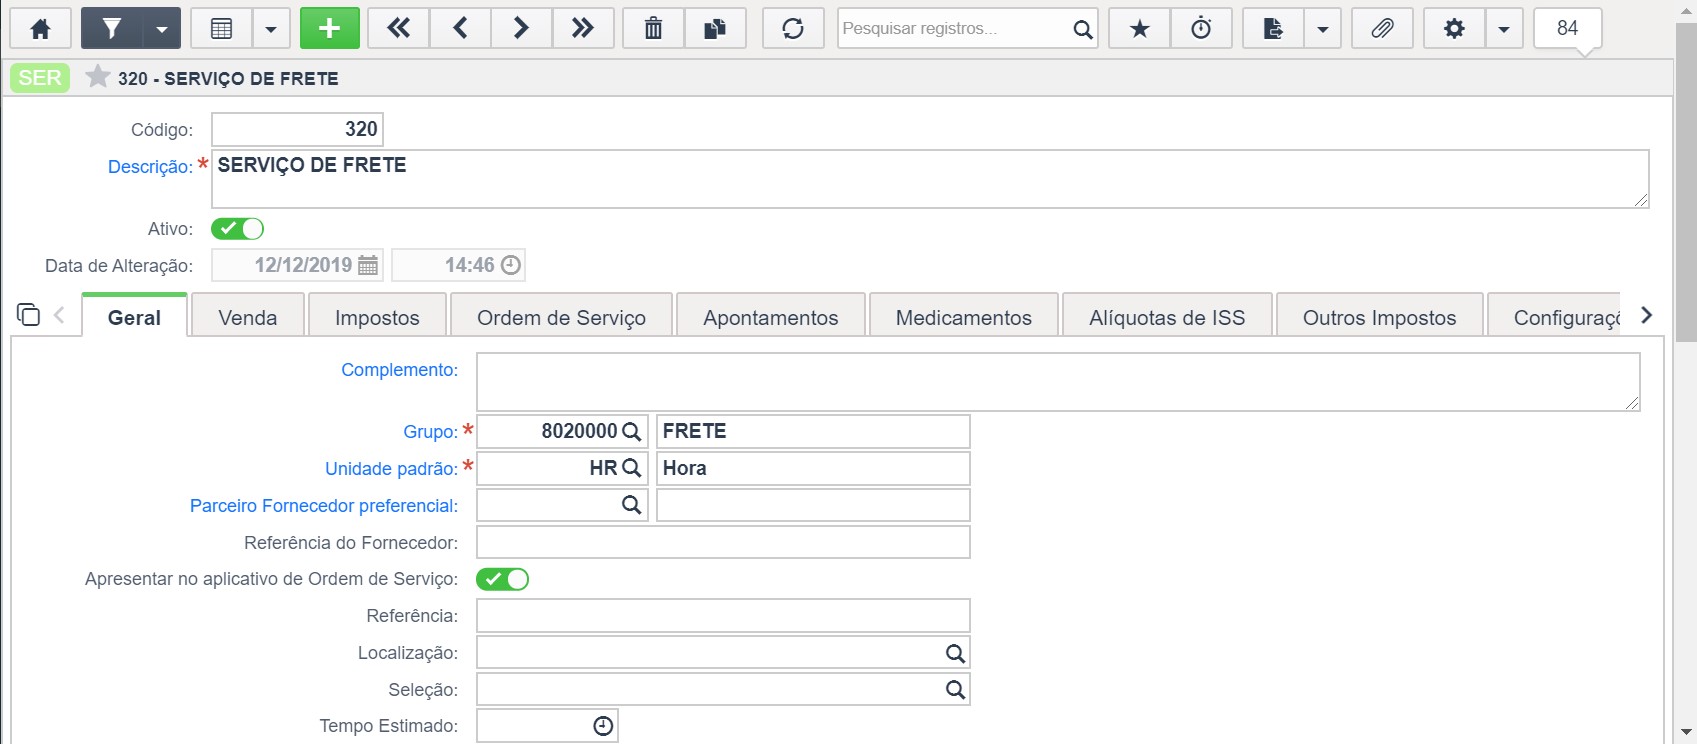
Task: Duplicate the record with the copy icon
Action: (x=715, y=29)
